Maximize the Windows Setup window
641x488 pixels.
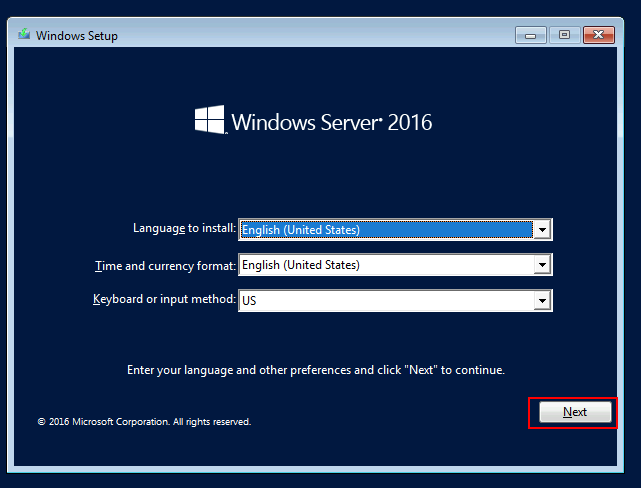(564, 35)
